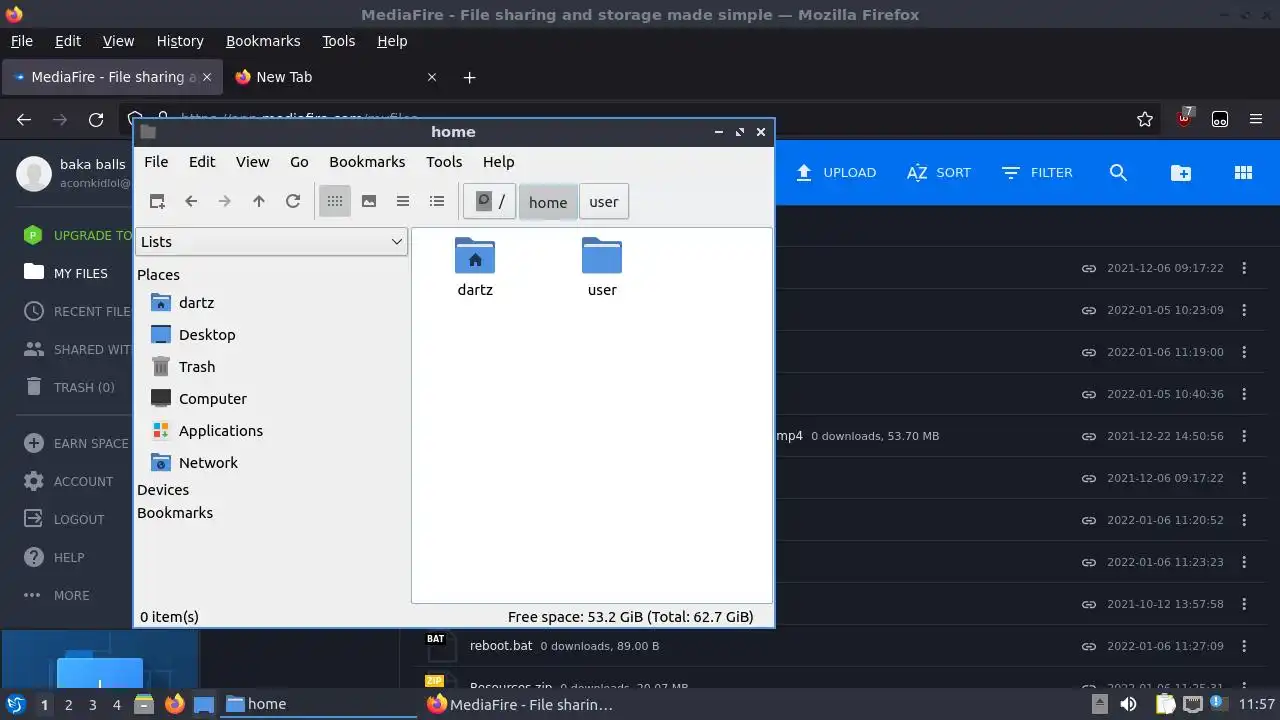Open file manager Tools menu
The height and width of the screenshot is (720, 1280).
pos(444,161)
